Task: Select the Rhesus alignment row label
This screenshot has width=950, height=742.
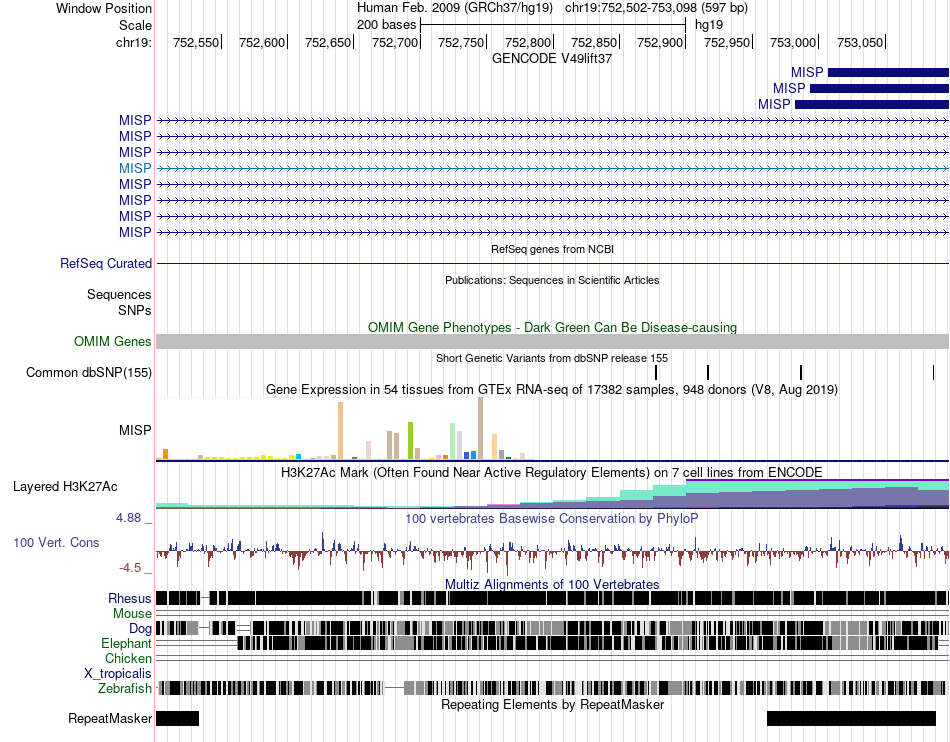Action: 130,598
